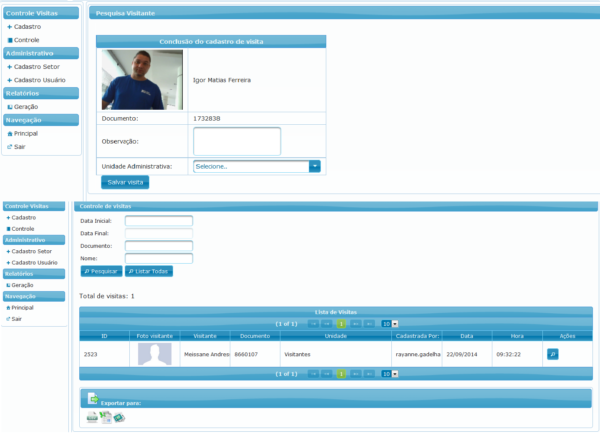Click the Pesquisar search button

pyautogui.click(x=101, y=271)
